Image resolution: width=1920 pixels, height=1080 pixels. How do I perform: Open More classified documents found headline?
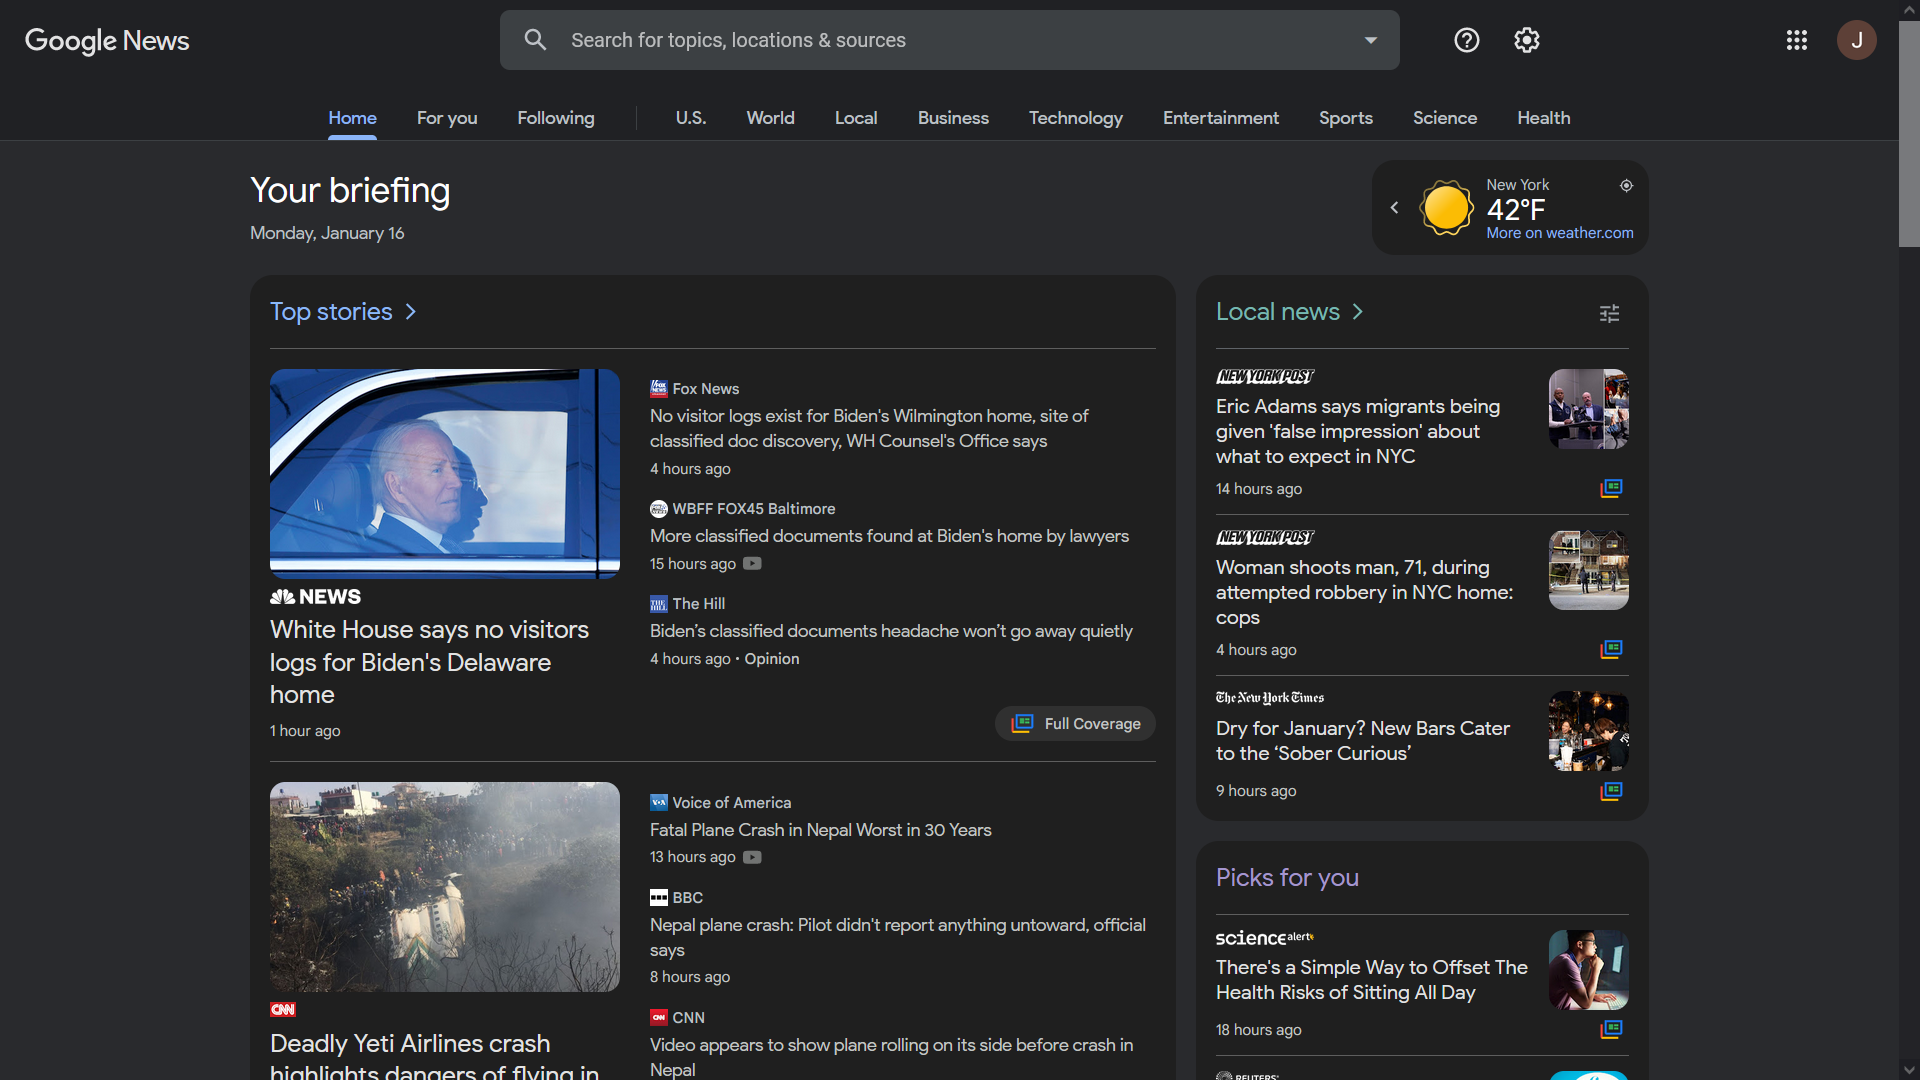pyautogui.click(x=889, y=536)
